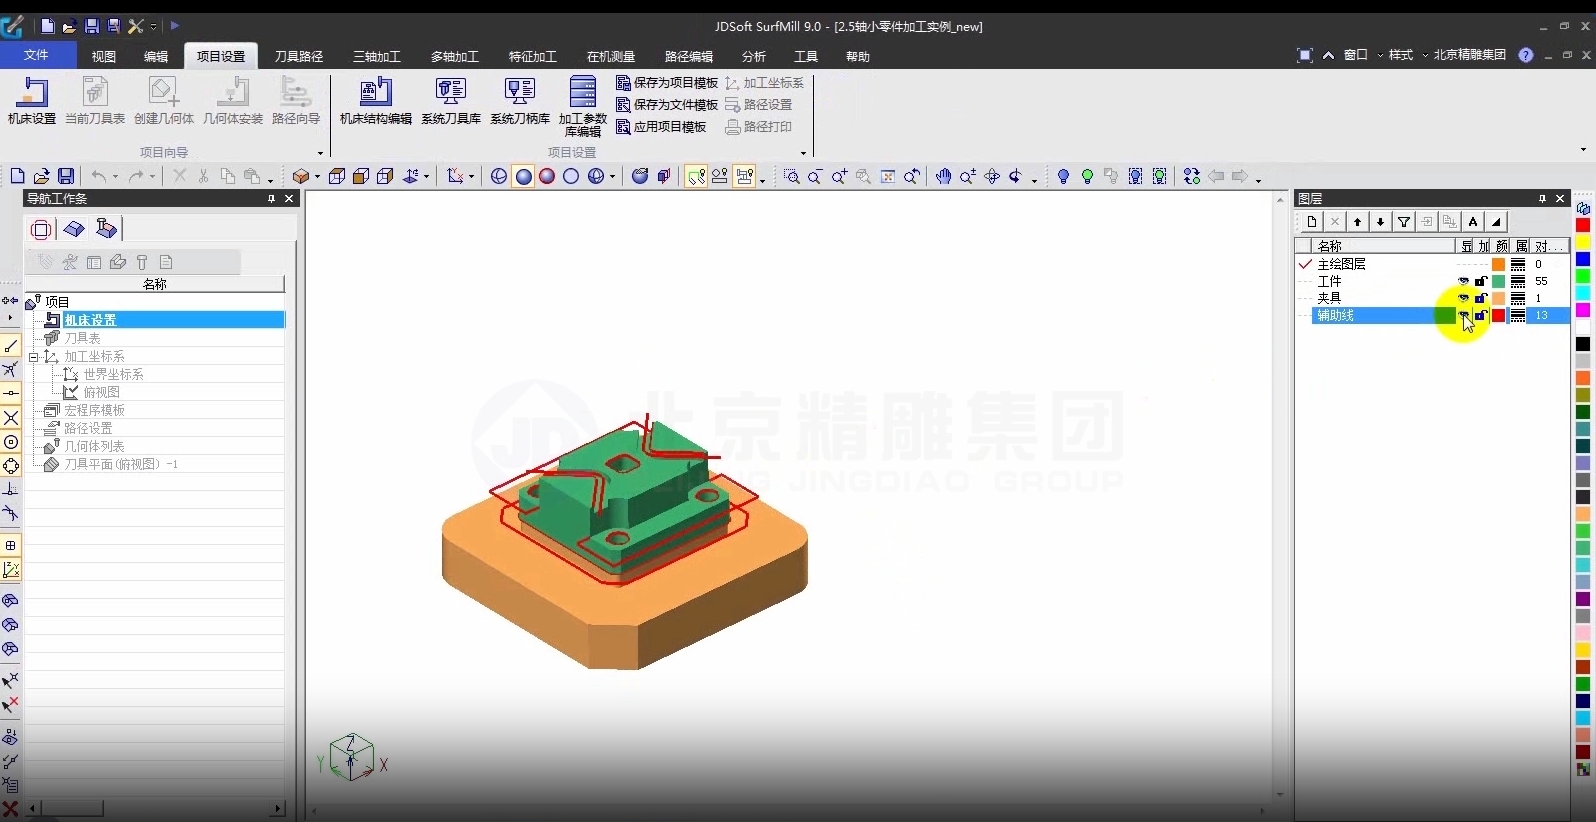Toggle visibility eye of 工件 layer
1596x822 pixels.
click(1464, 281)
